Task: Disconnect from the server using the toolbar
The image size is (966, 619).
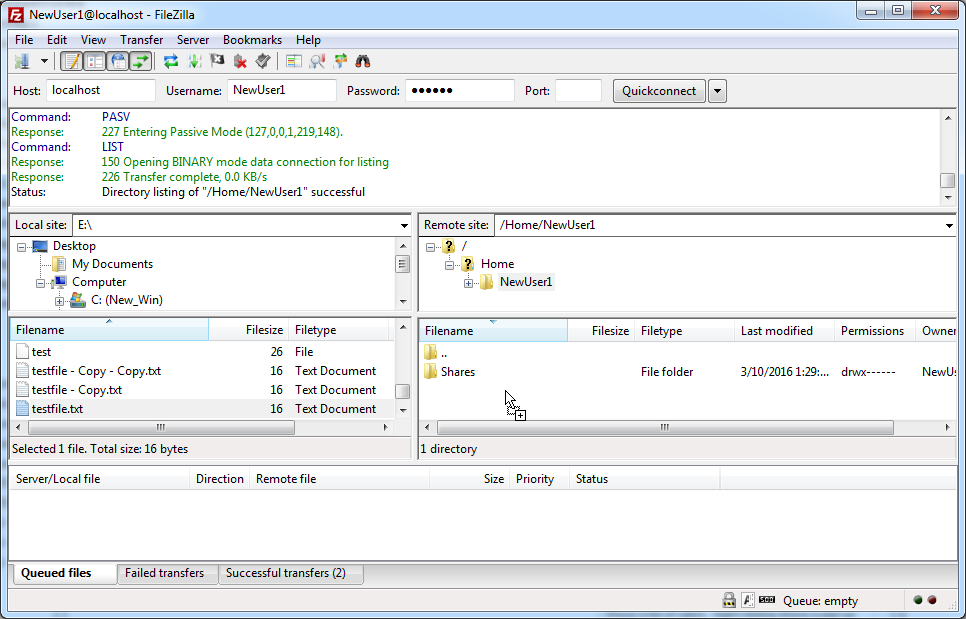Action: [x=240, y=61]
